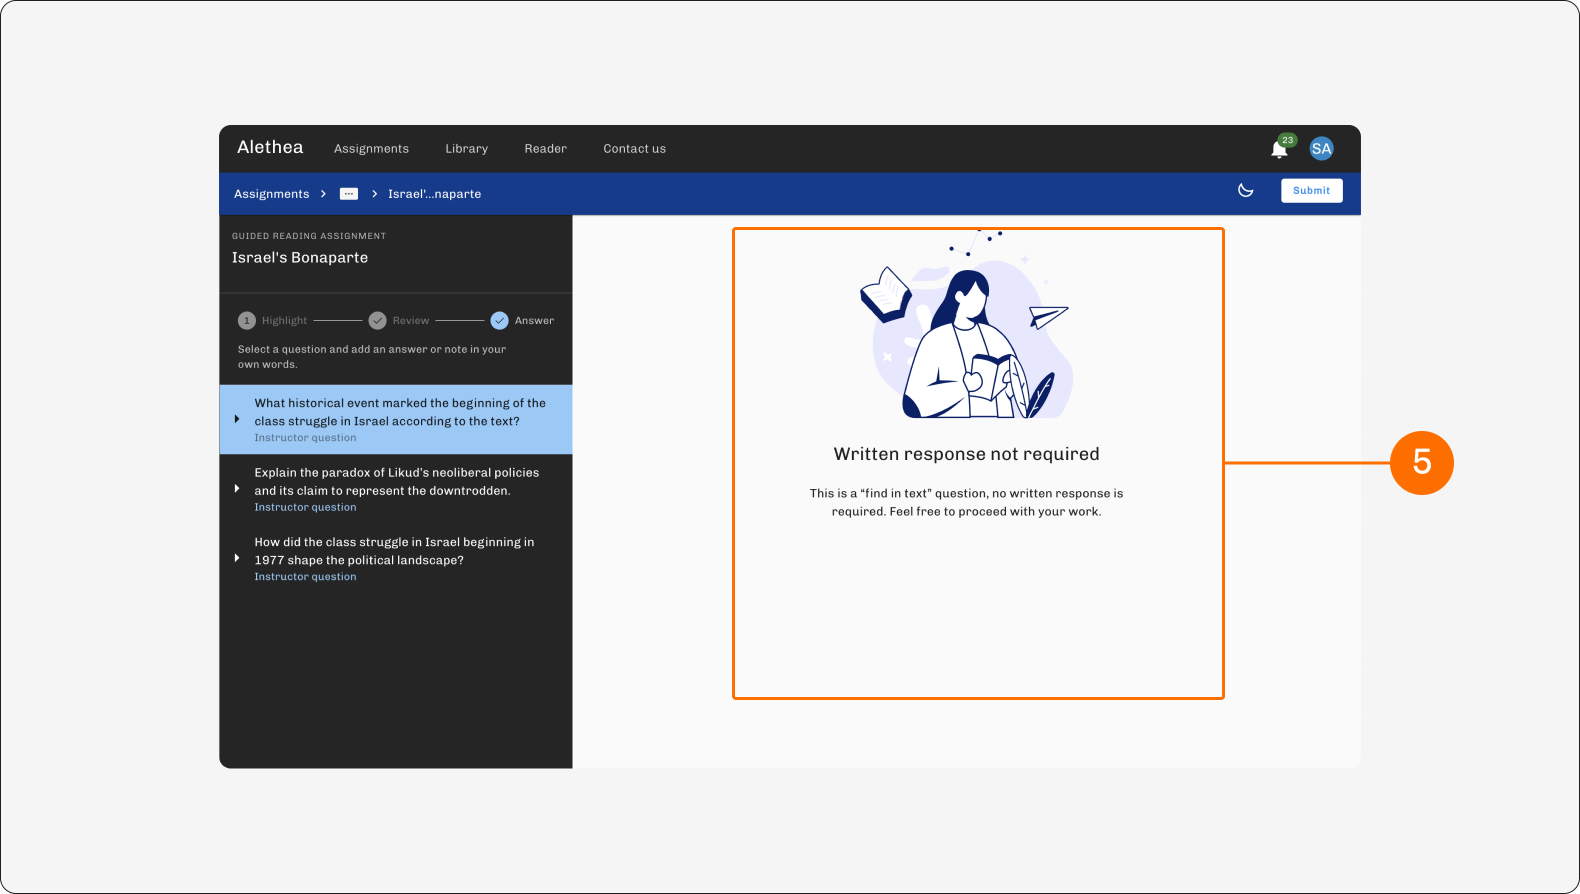The width and height of the screenshot is (1580, 894).
Task: Open the Library menu
Action: coord(467,149)
